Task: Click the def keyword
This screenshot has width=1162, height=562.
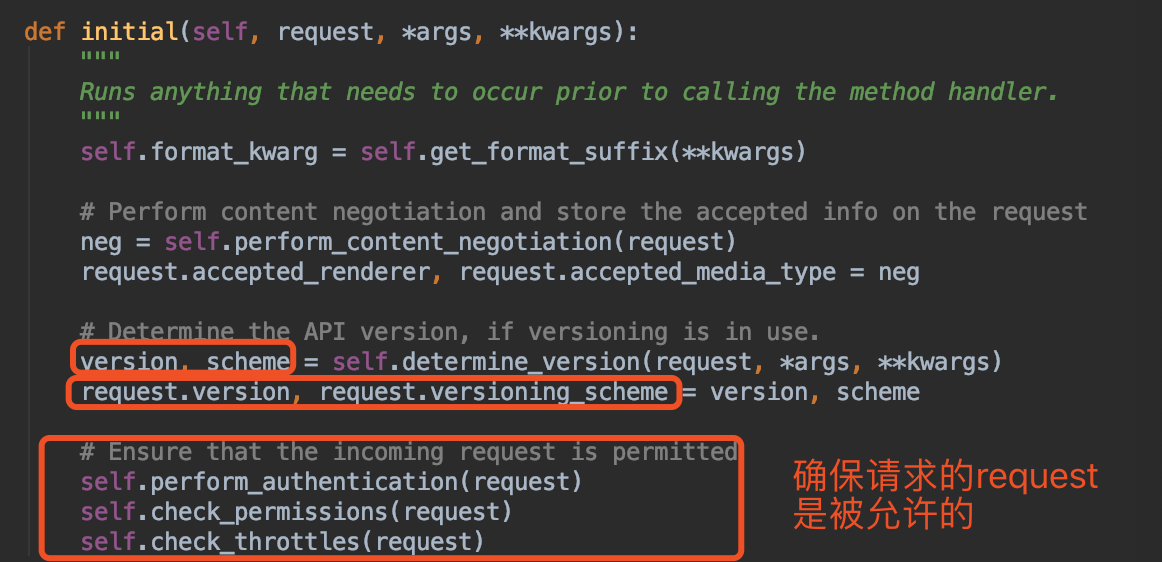Action: pyautogui.click(x=45, y=32)
